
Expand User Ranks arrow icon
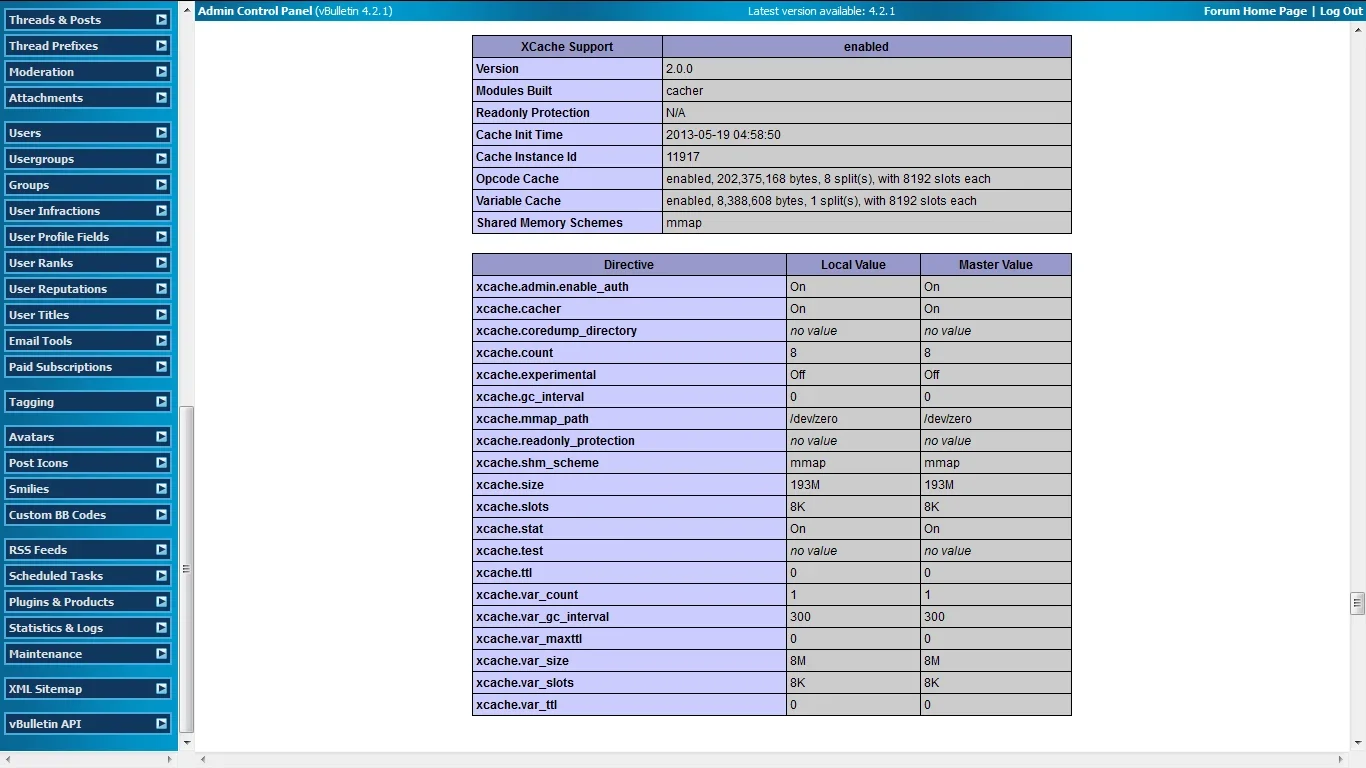161,263
